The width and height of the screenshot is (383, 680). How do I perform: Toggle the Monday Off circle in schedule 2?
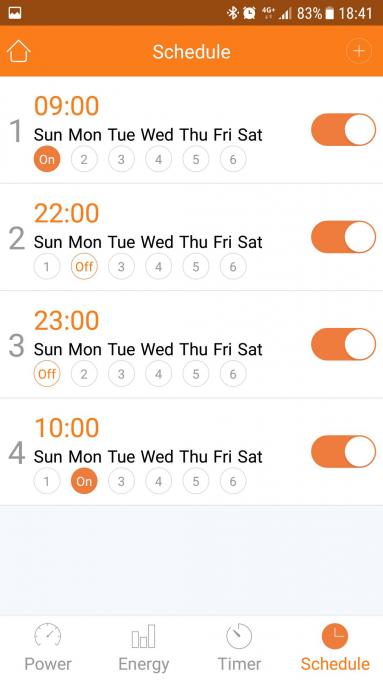[84, 266]
